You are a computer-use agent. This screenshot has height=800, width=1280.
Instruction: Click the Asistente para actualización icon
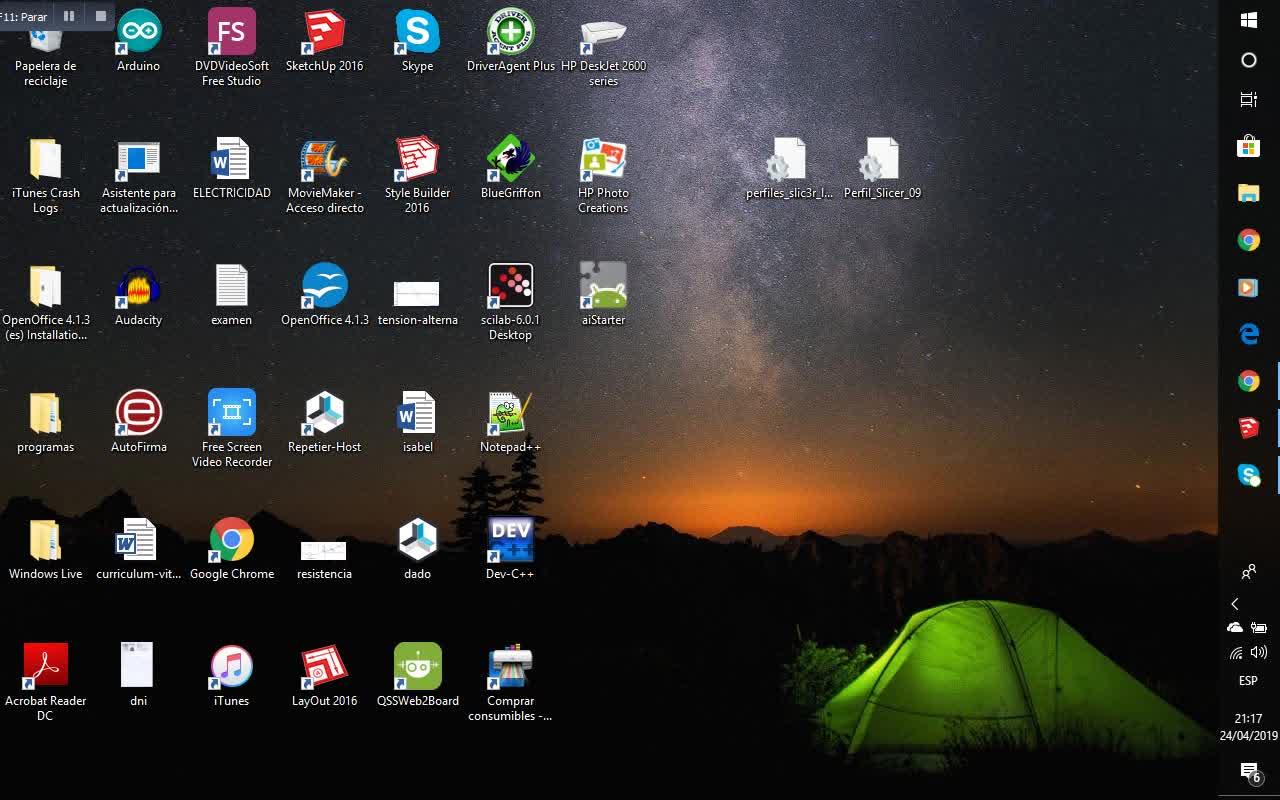pyautogui.click(x=138, y=175)
